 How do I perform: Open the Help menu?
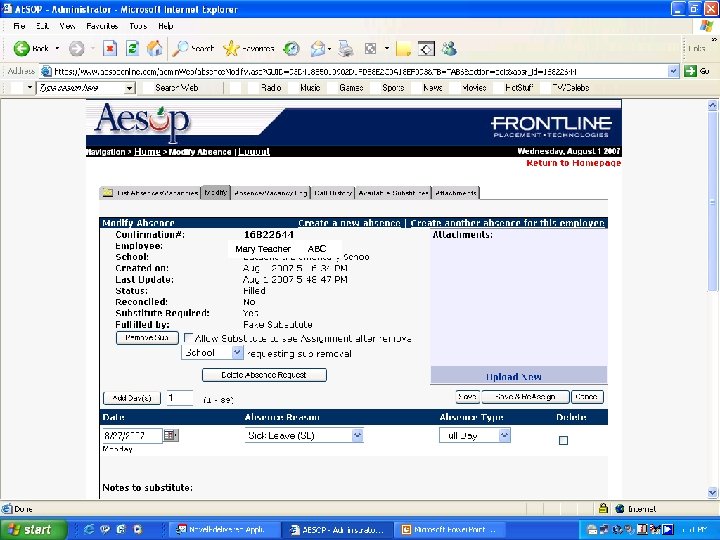pyautogui.click(x=166, y=26)
